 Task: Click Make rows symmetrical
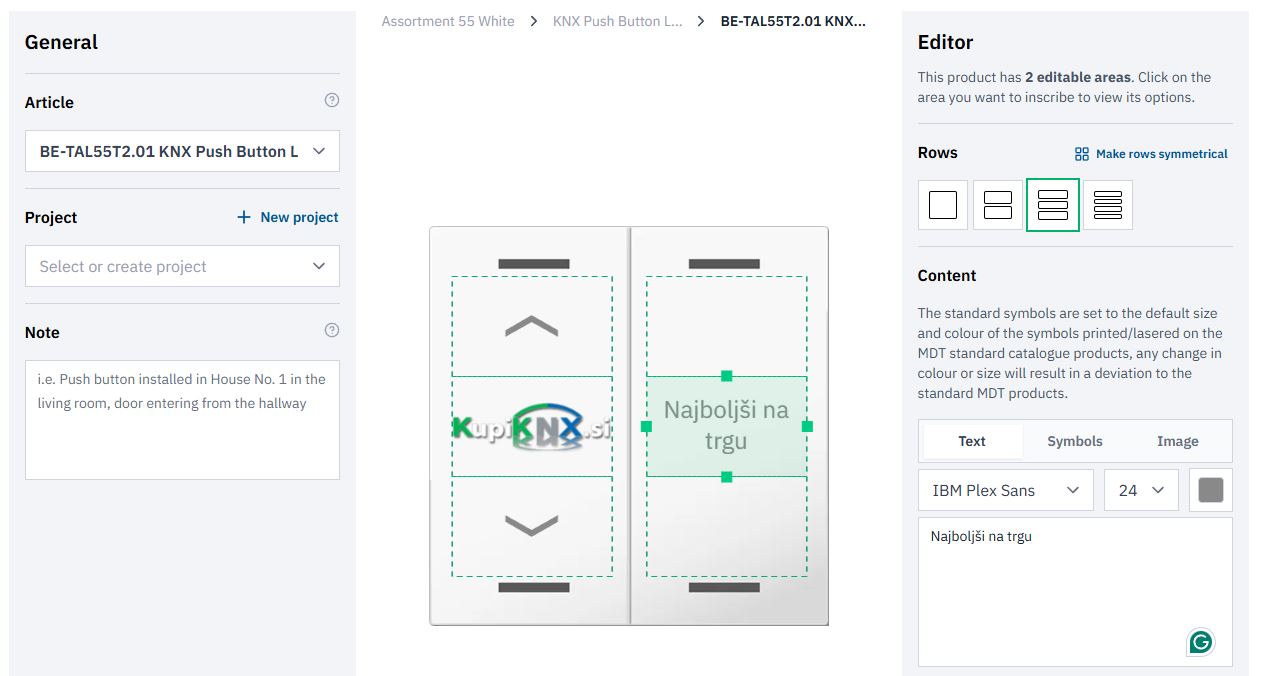(x=1162, y=154)
